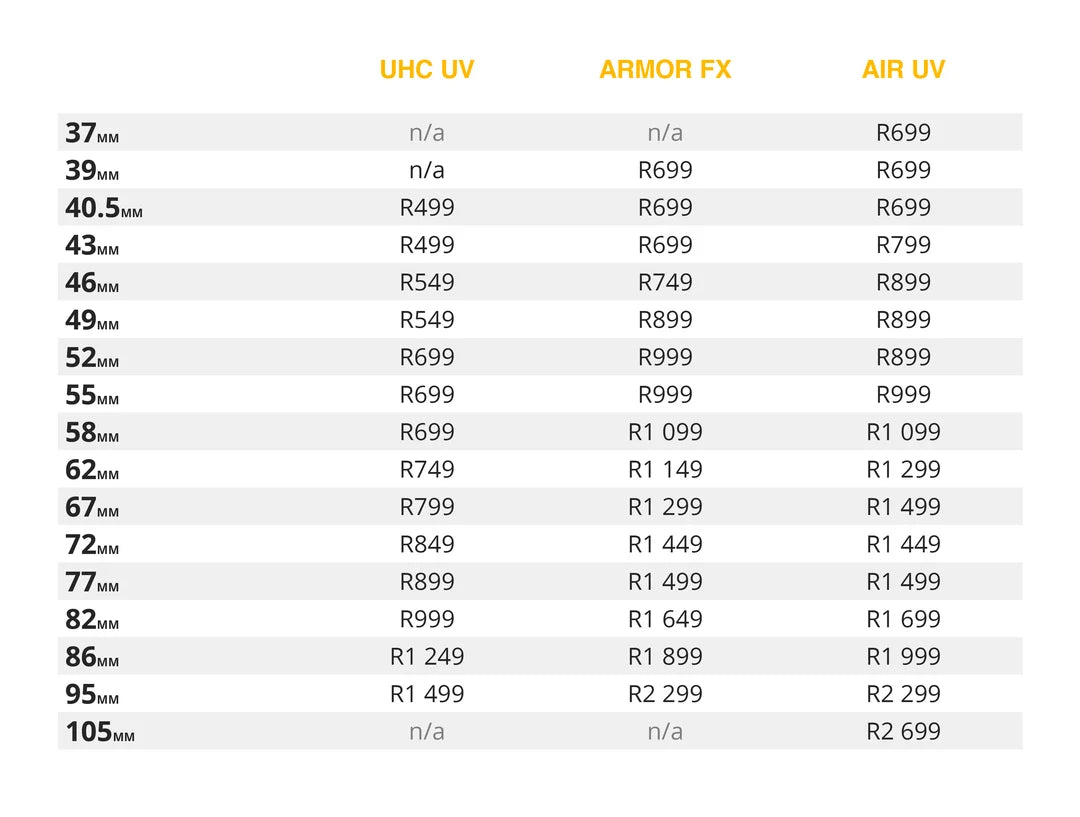The height and width of the screenshot is (817, 1080).
Task: Click the UHC UV price R1 499
Action: (x=427, y=694)
